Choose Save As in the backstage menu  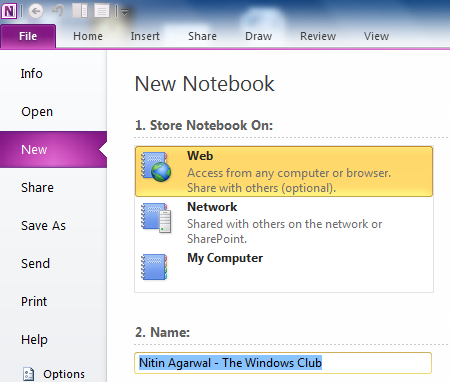tap(43, 226)
